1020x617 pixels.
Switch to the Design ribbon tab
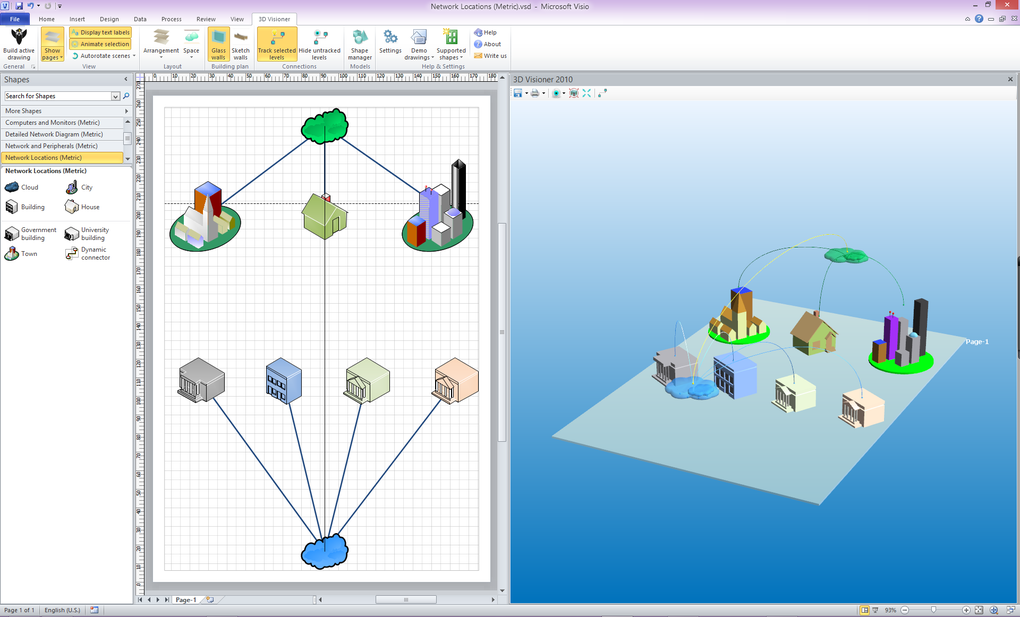pyautogui.click(x=109, y=19)
